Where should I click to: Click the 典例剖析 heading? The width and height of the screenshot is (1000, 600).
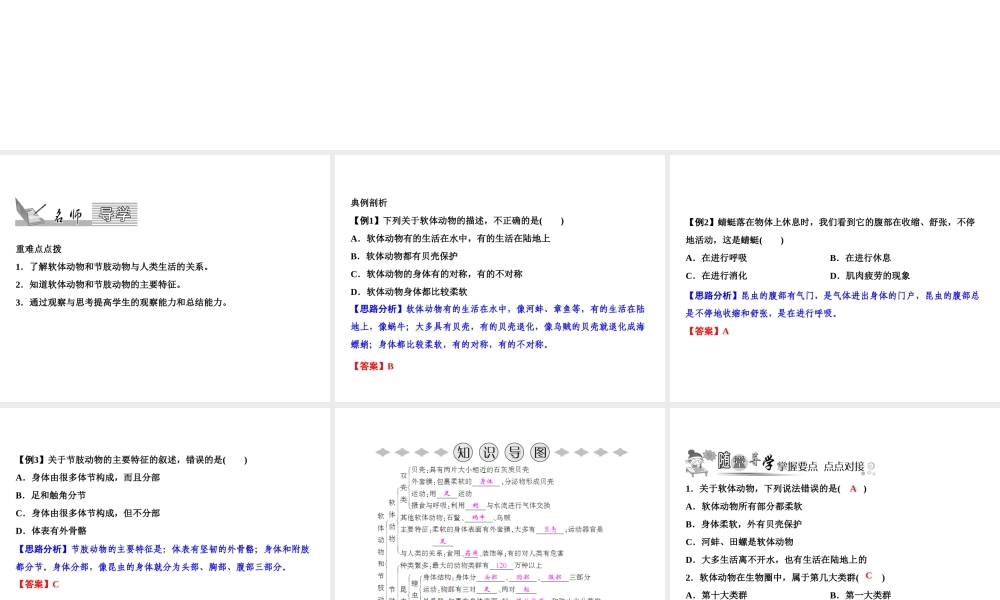coord(369,203)
